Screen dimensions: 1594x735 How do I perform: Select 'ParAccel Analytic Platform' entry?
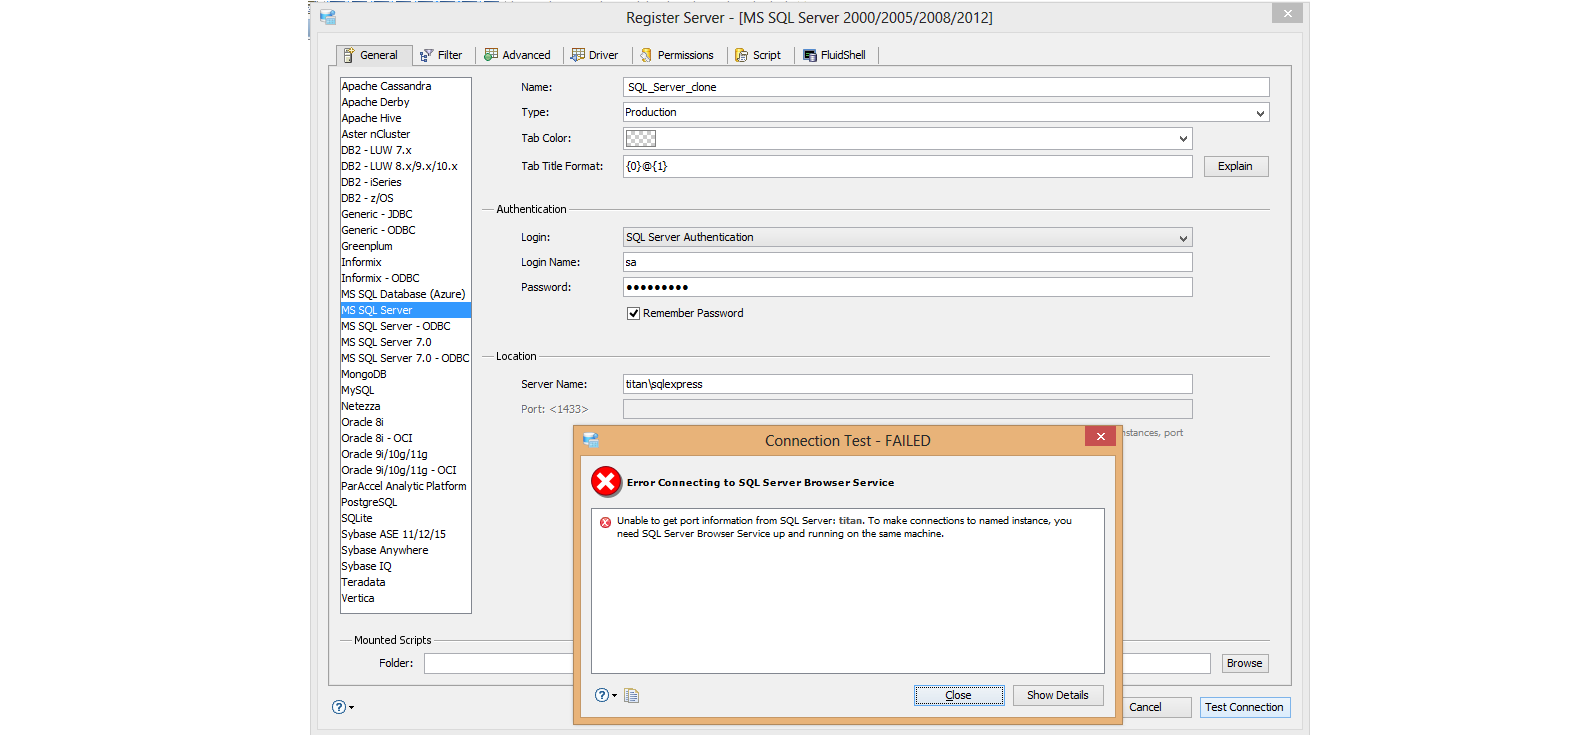point(405,486)
